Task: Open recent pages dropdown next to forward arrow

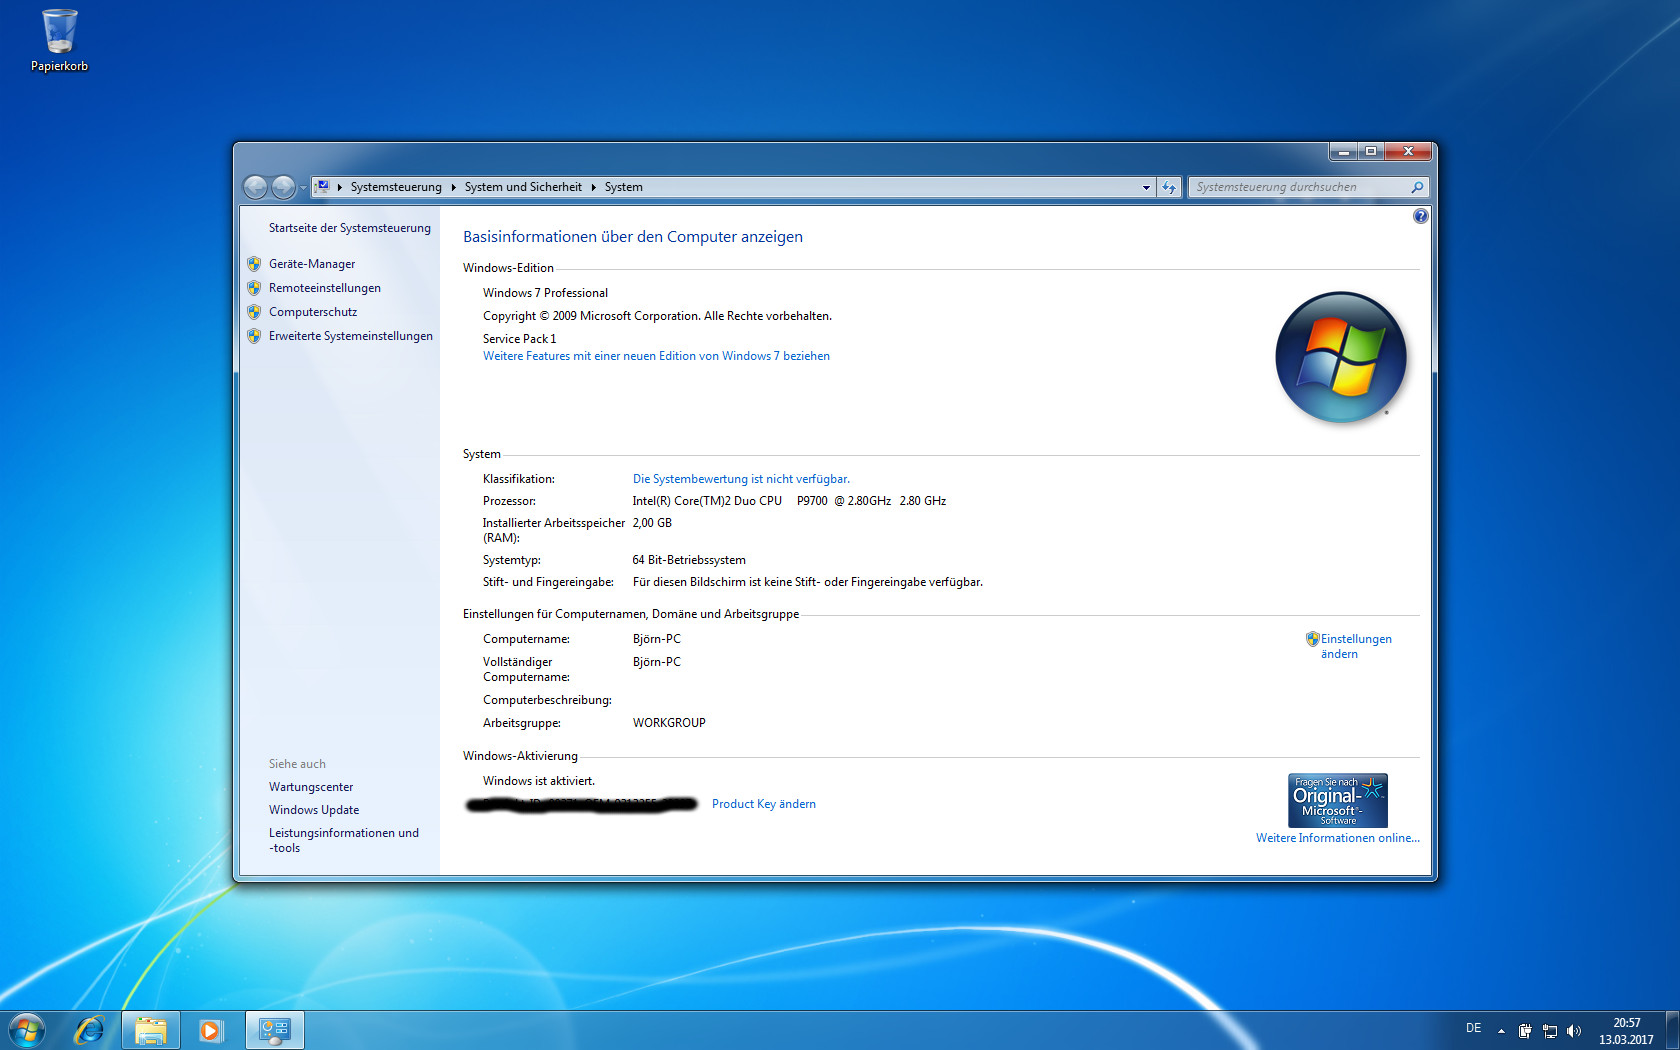Action: 303,188
